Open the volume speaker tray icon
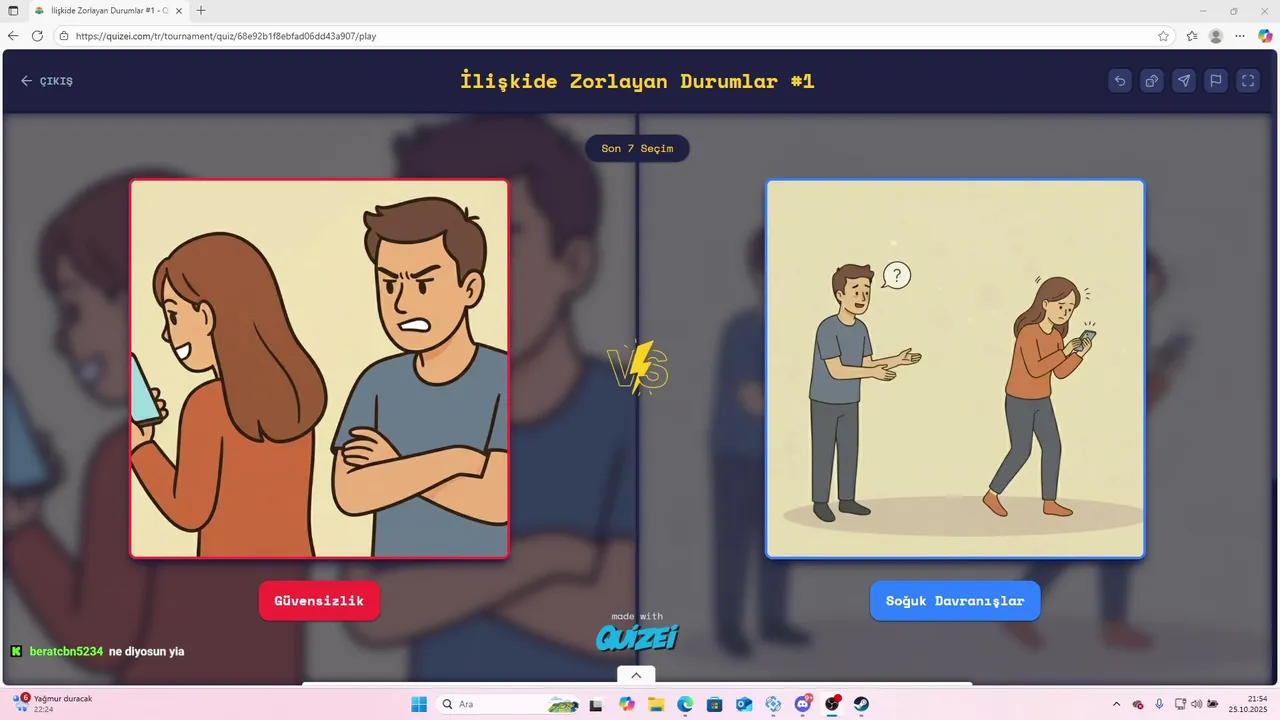The width and height of the screenshot is (1280, 720). click(x=1197, y=704)
